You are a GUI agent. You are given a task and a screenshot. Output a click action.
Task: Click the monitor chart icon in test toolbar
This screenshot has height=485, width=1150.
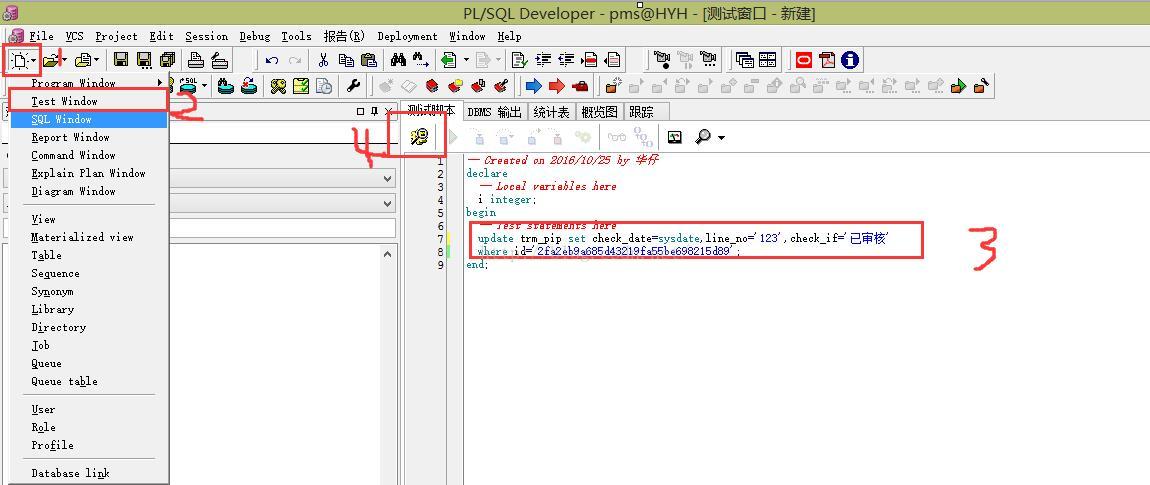coord(675,137)
